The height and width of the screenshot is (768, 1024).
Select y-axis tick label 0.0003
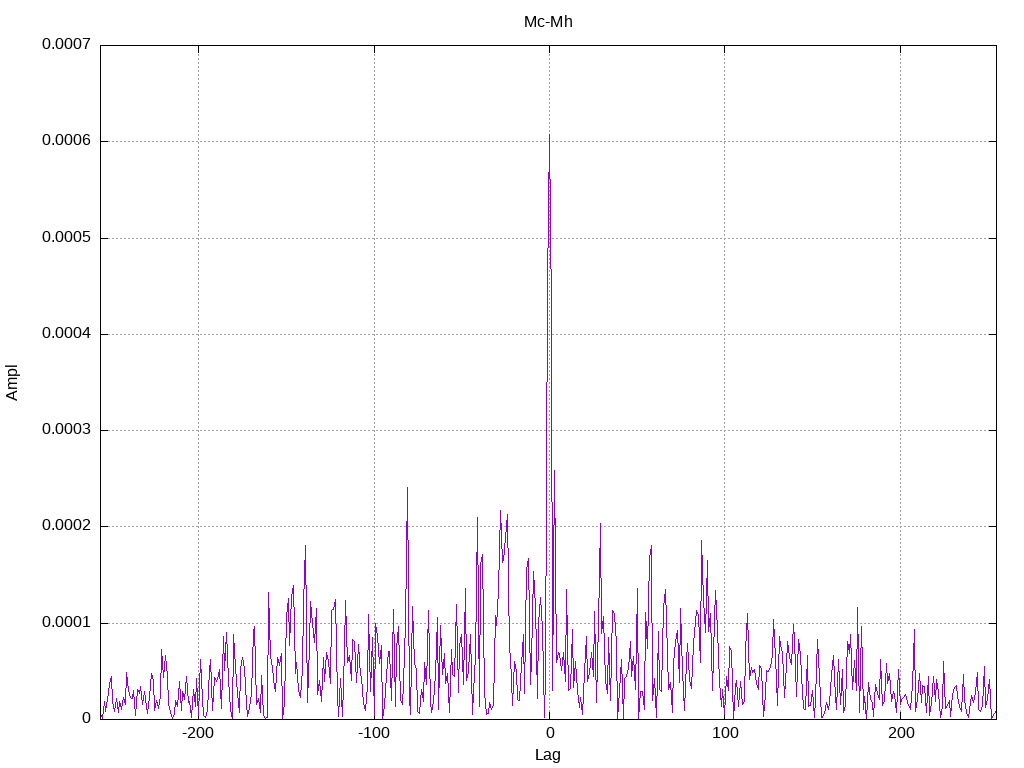point(67,429)
